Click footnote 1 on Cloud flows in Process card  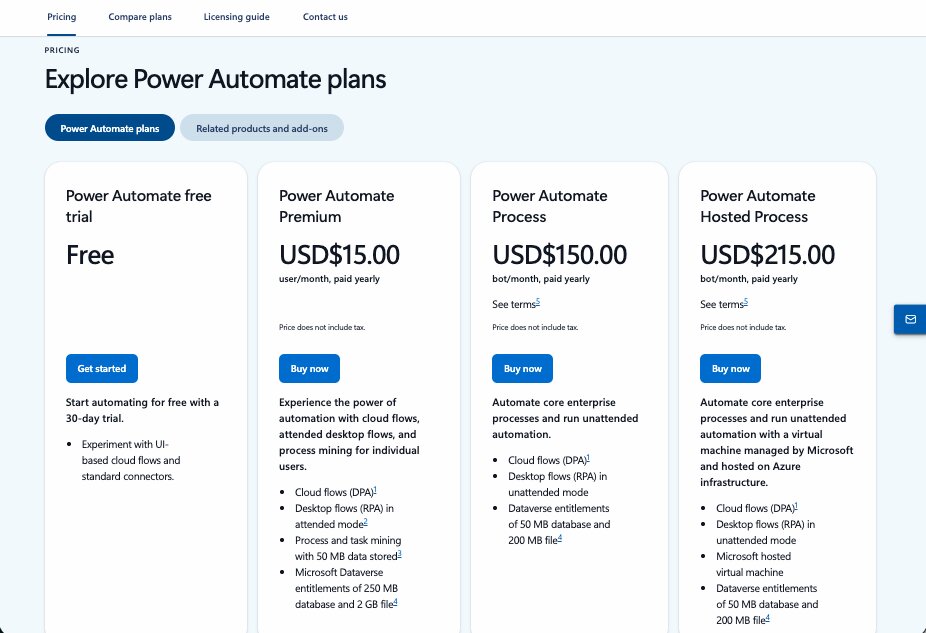588,458
